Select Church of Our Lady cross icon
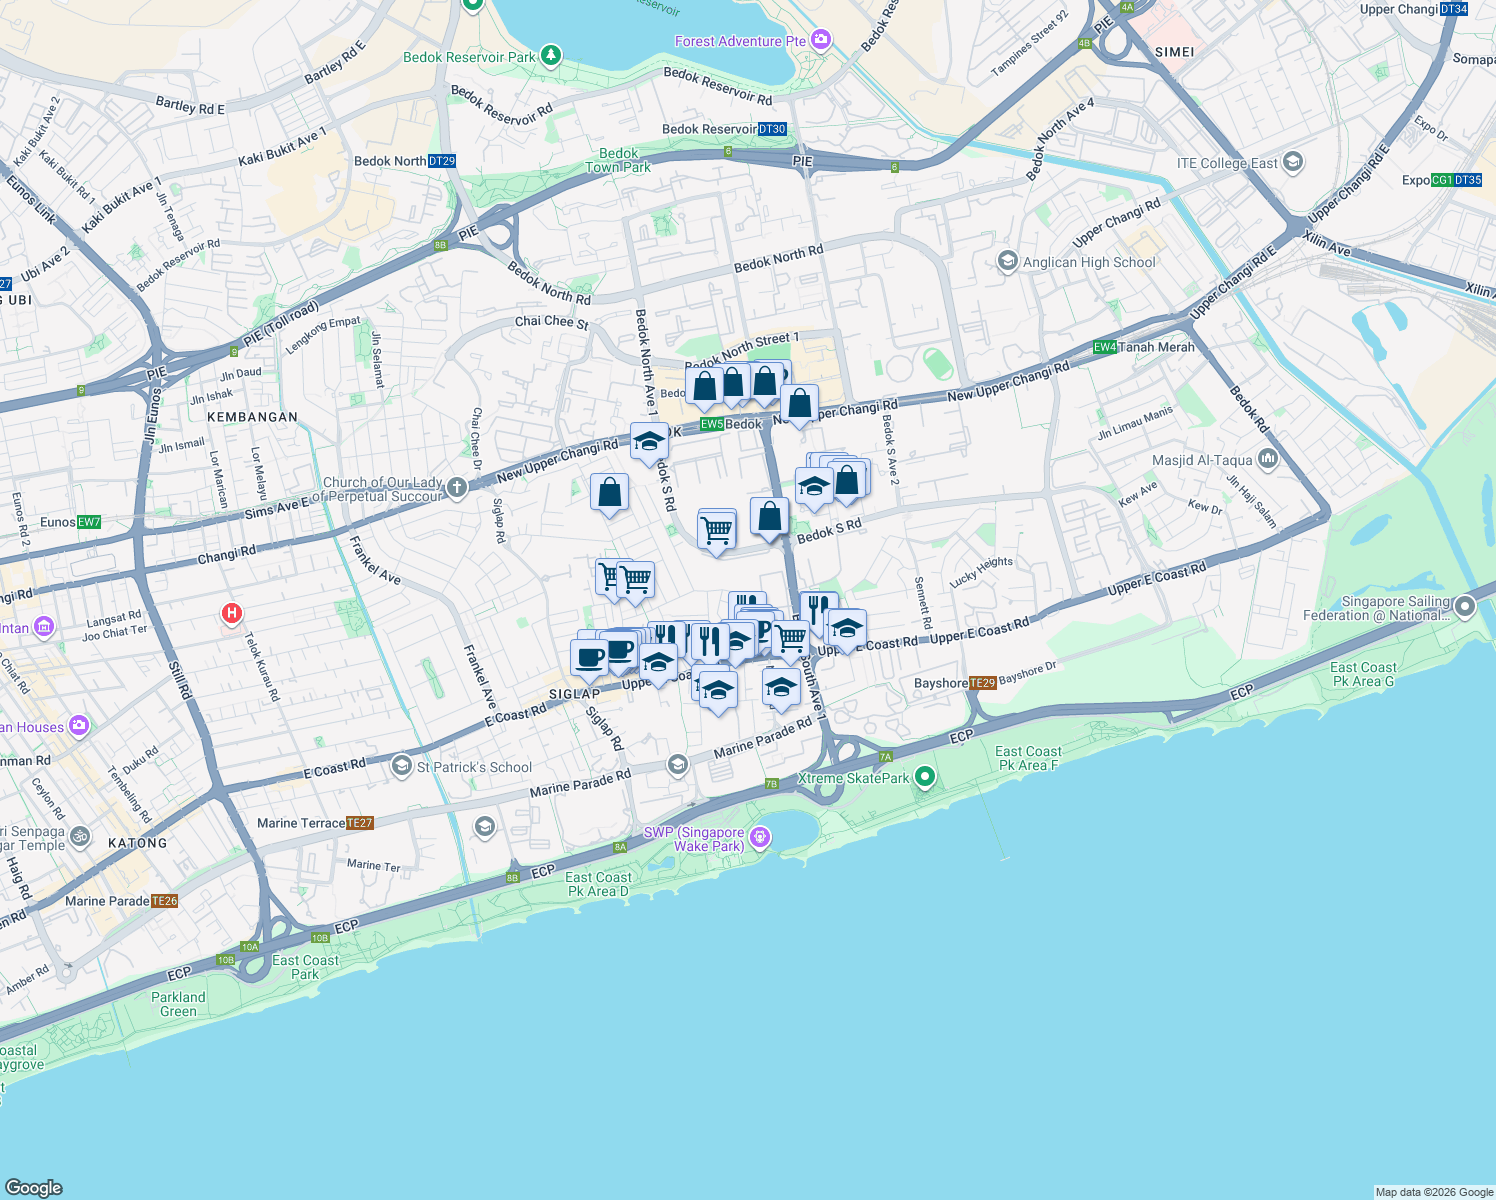Image resolution: width=1496 pixels, height=1200 pixels. point(456,488)
